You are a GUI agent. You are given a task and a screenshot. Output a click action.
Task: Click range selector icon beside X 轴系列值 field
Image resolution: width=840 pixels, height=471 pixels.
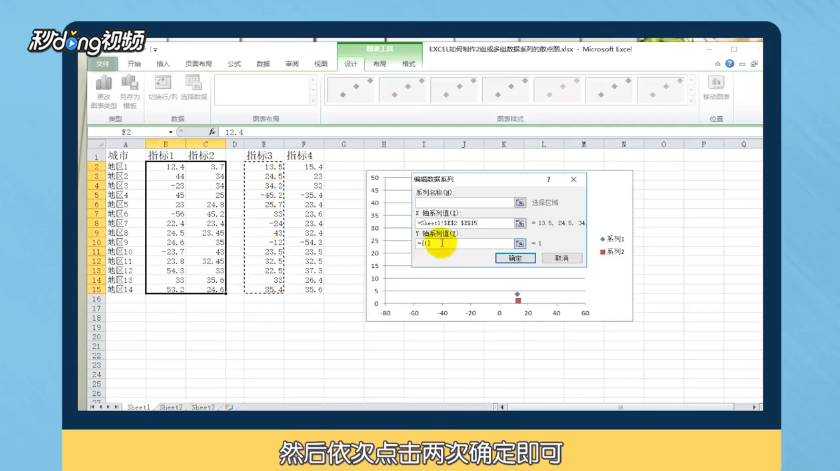click(x=520, y=223)
